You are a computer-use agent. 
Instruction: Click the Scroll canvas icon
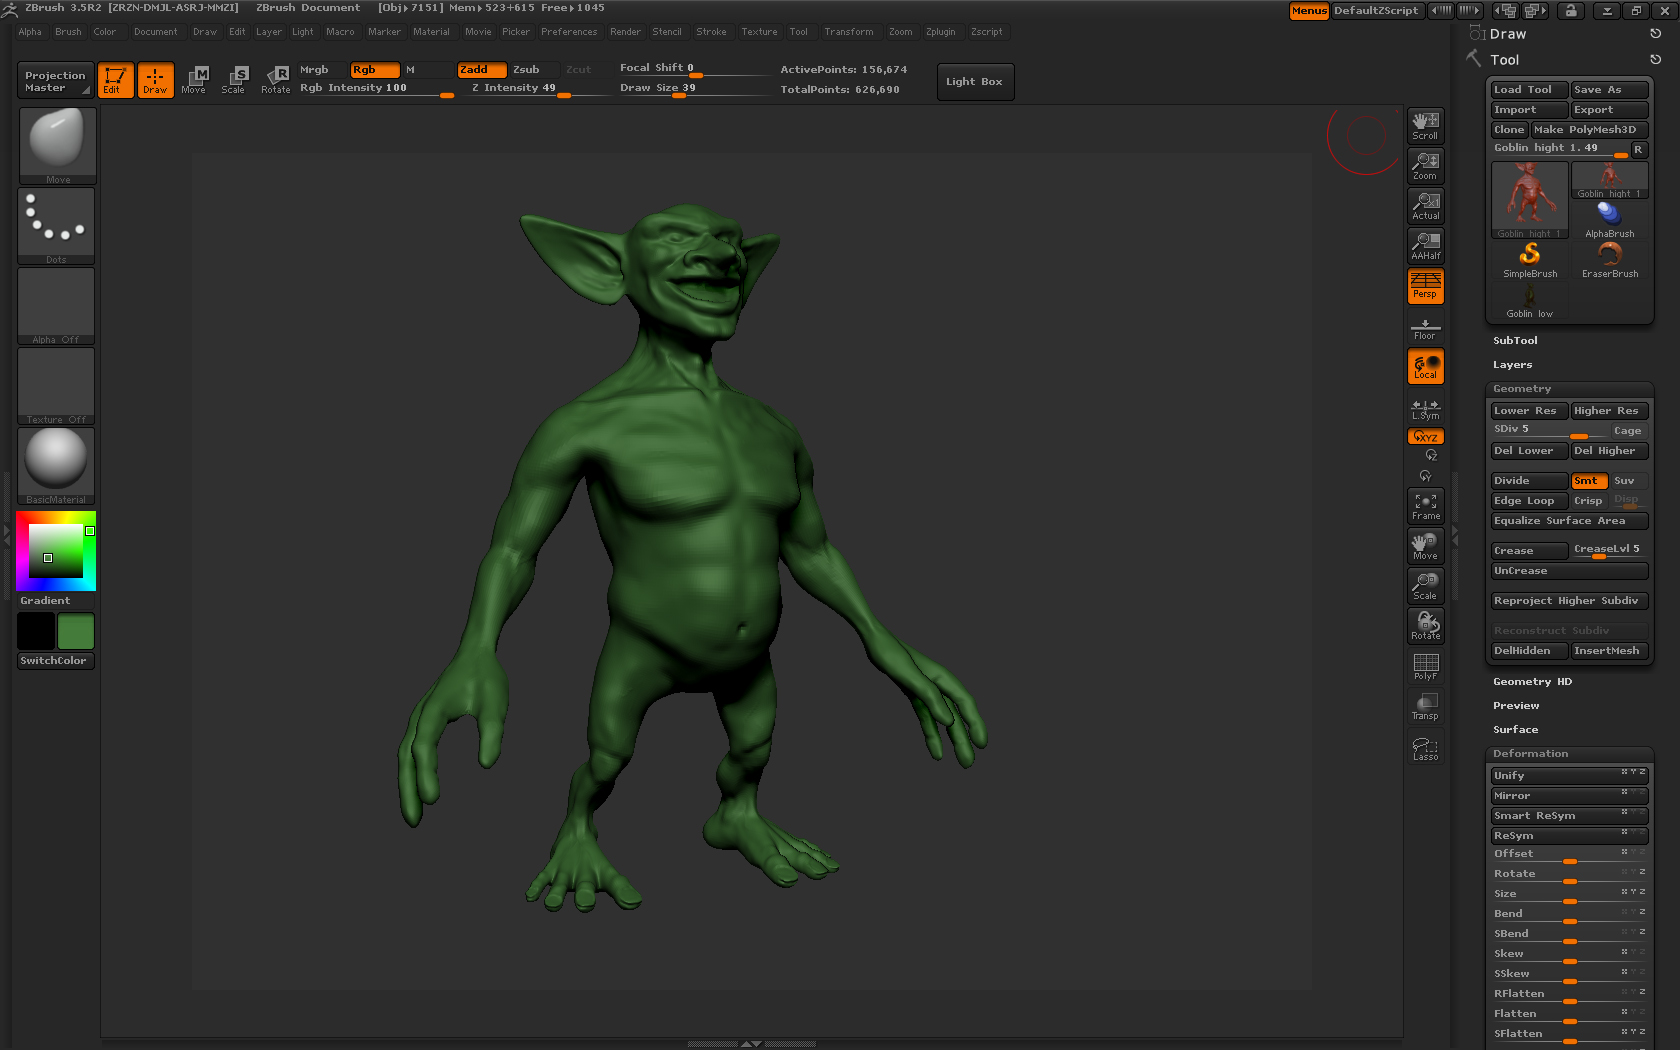(x=1425, y=125)
